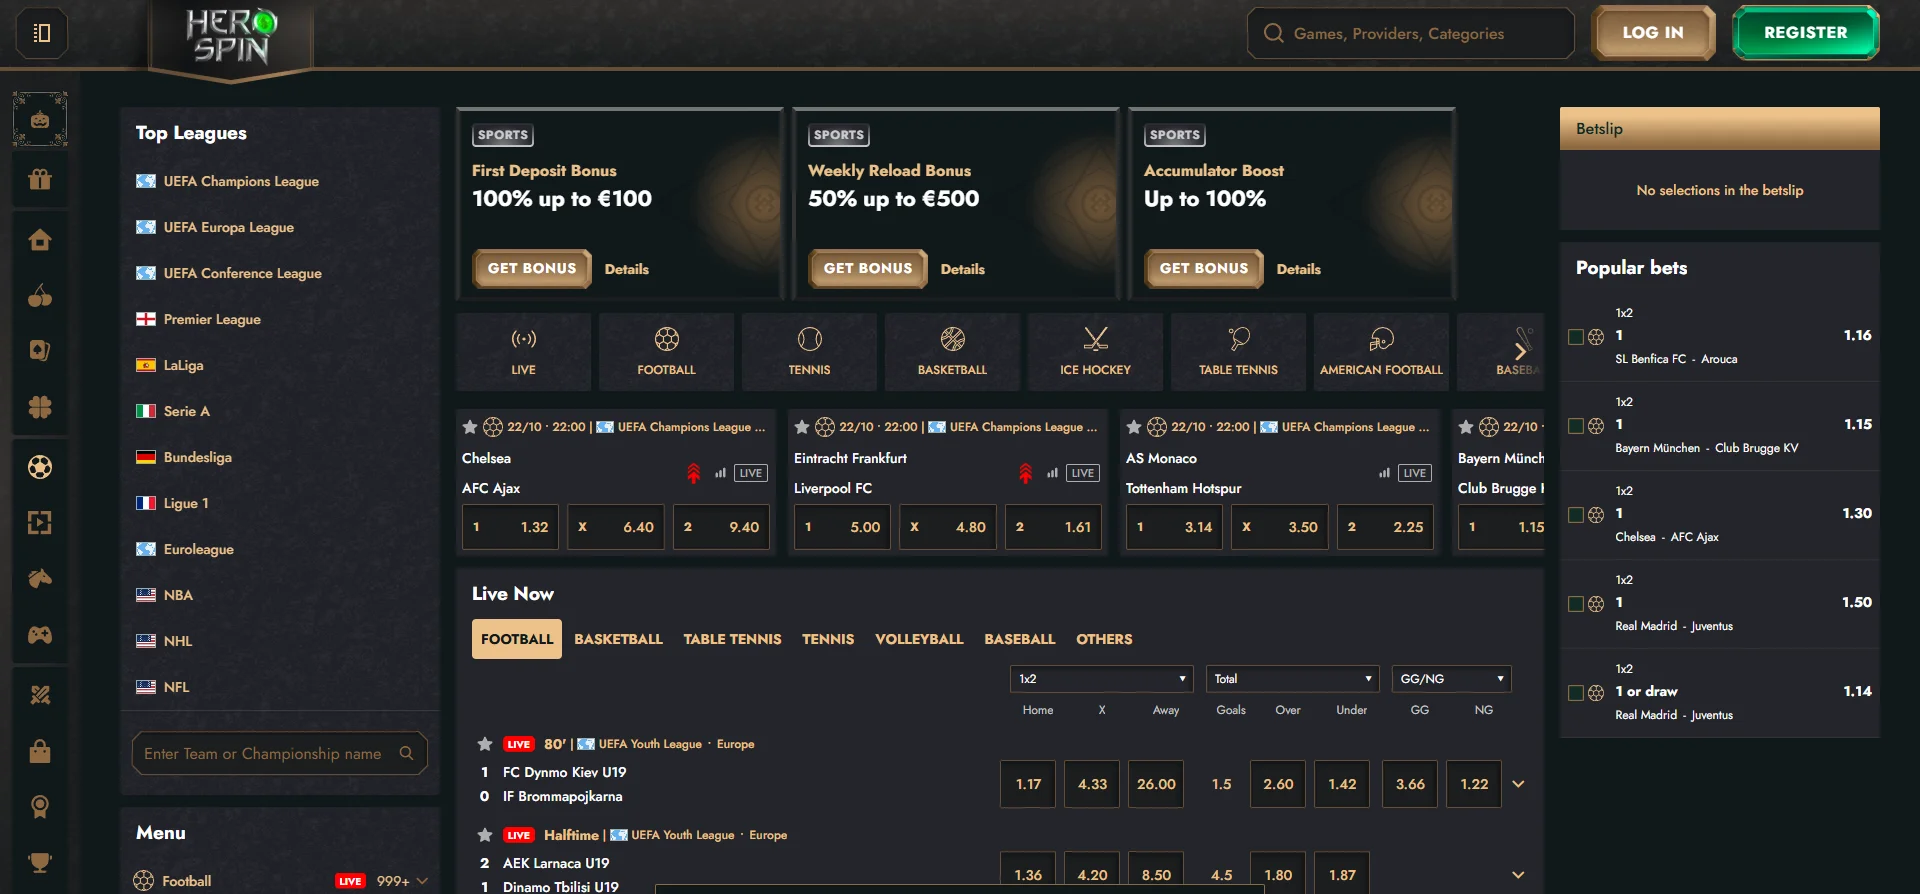
Task: Open the crossed swords tournaments icon
Action: (40, 695)
